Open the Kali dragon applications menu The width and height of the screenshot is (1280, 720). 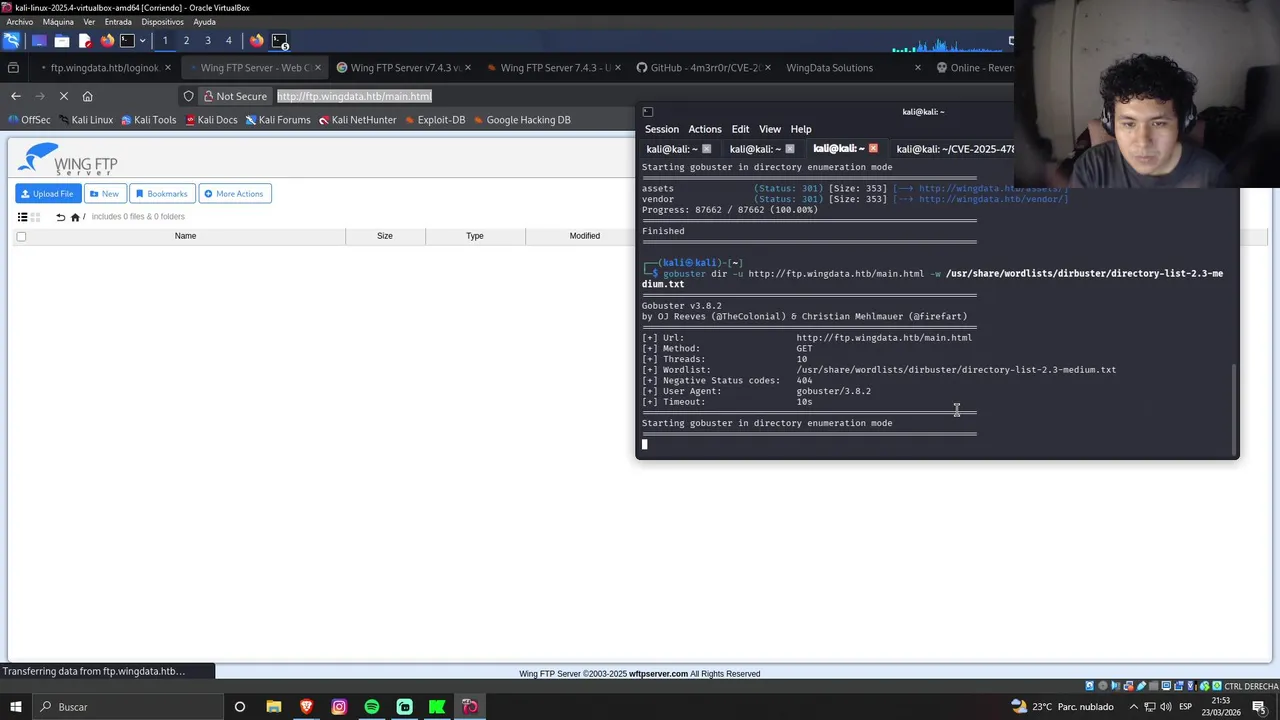(x=11, y=41)
